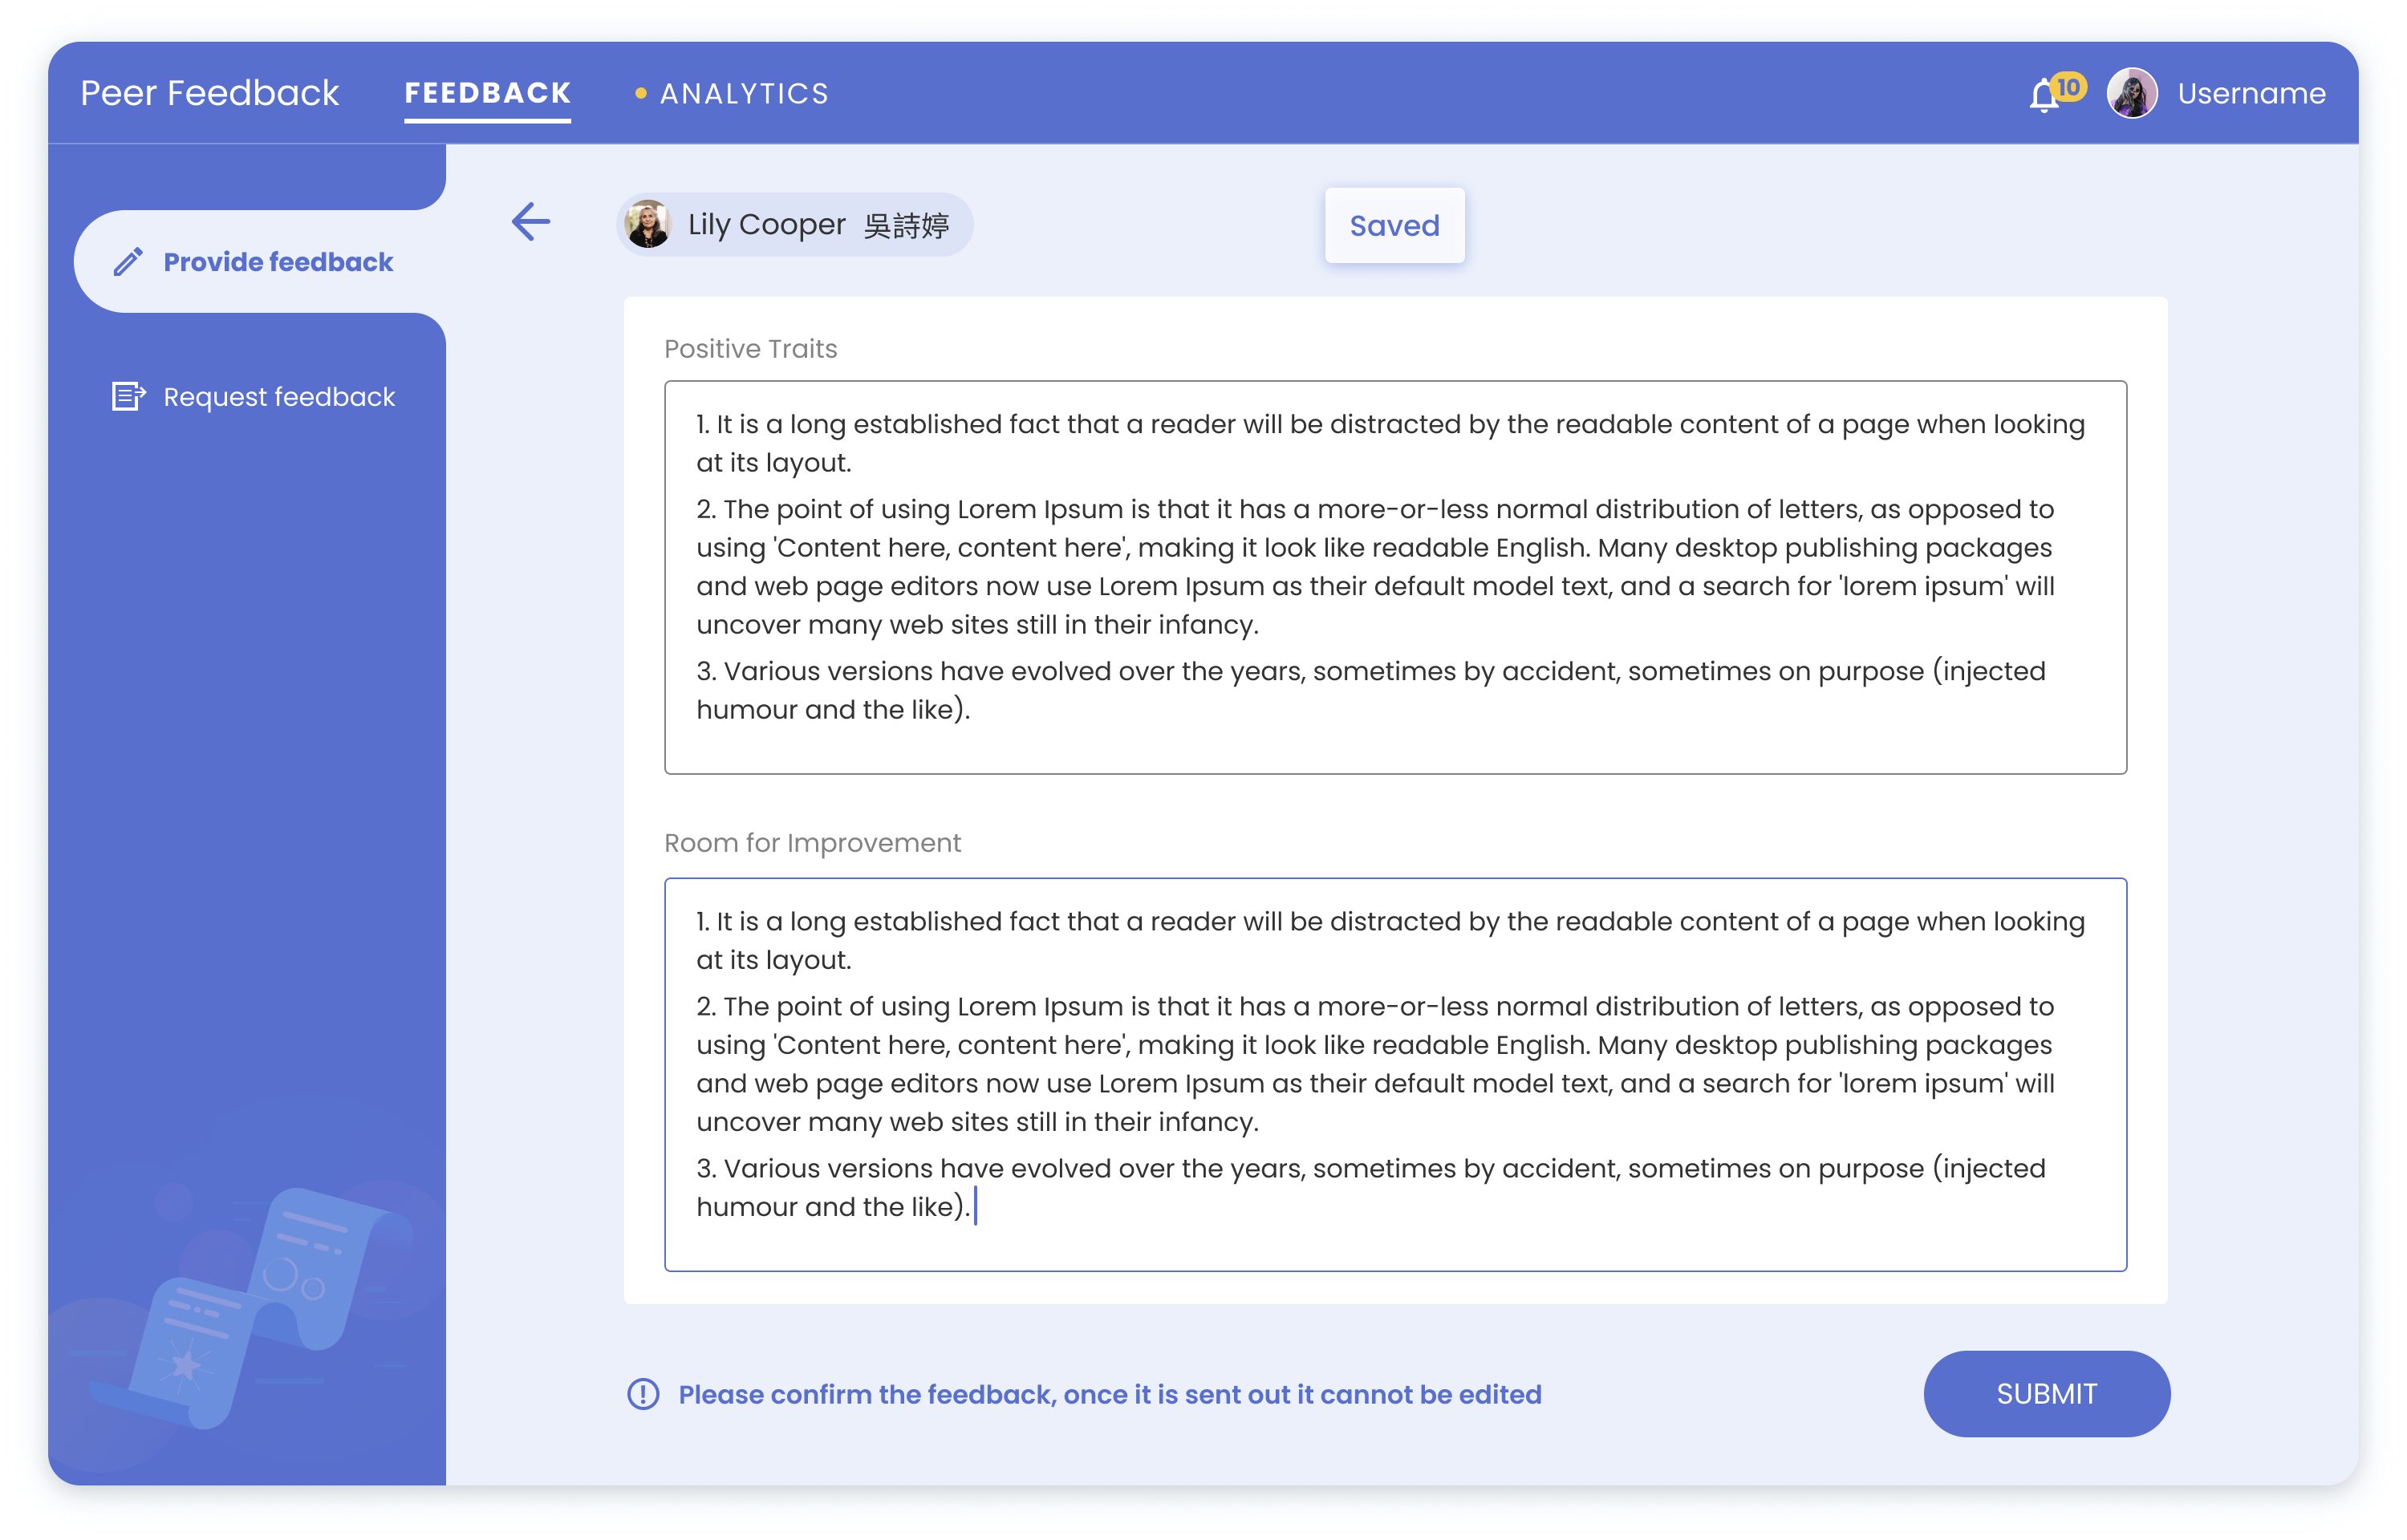Click the Peer Feedback logo text

point(209,94)
